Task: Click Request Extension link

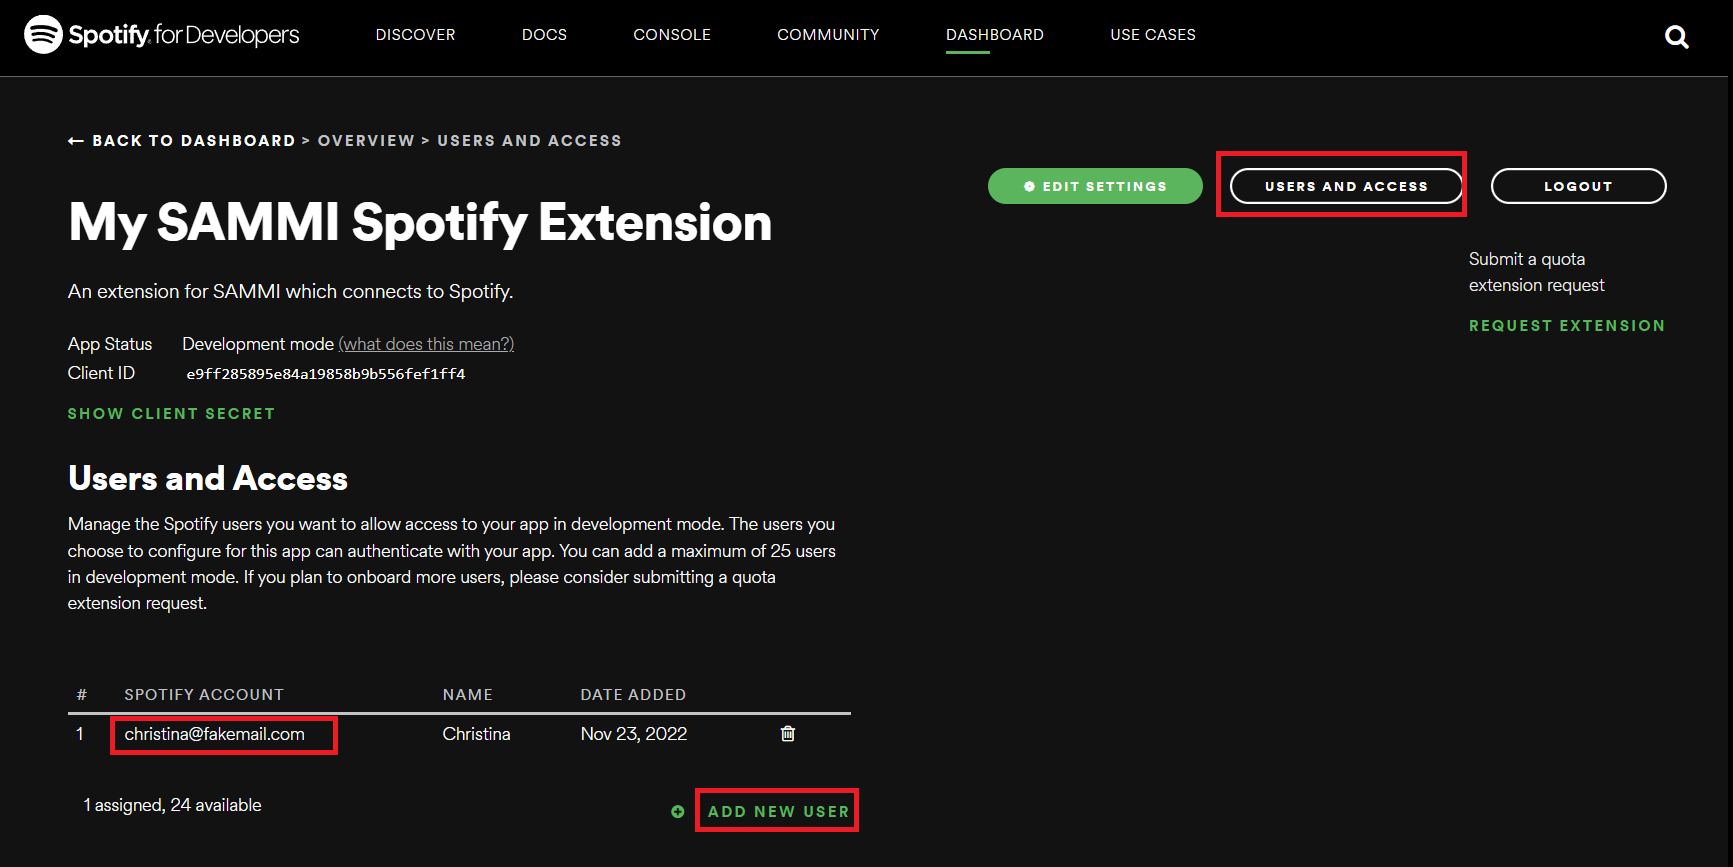Action: click(1566, 326)
